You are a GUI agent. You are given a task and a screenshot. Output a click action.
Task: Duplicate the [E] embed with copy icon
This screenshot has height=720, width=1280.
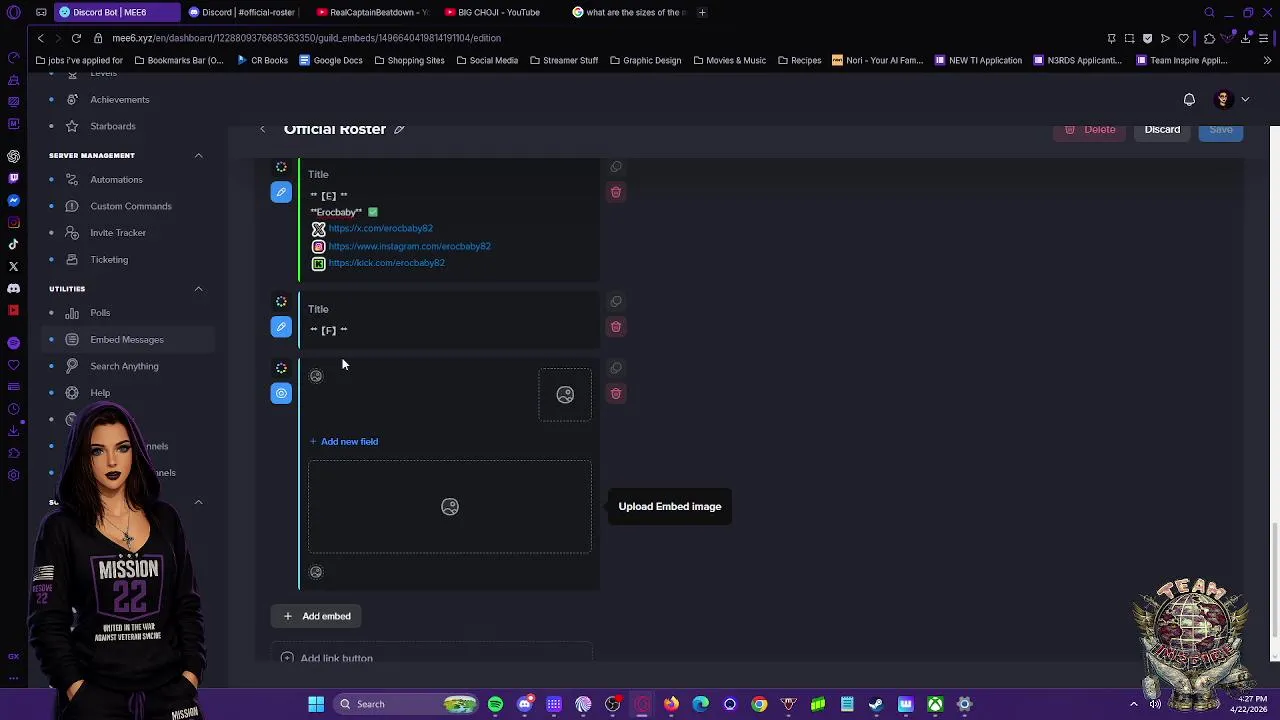click(616, 167)
